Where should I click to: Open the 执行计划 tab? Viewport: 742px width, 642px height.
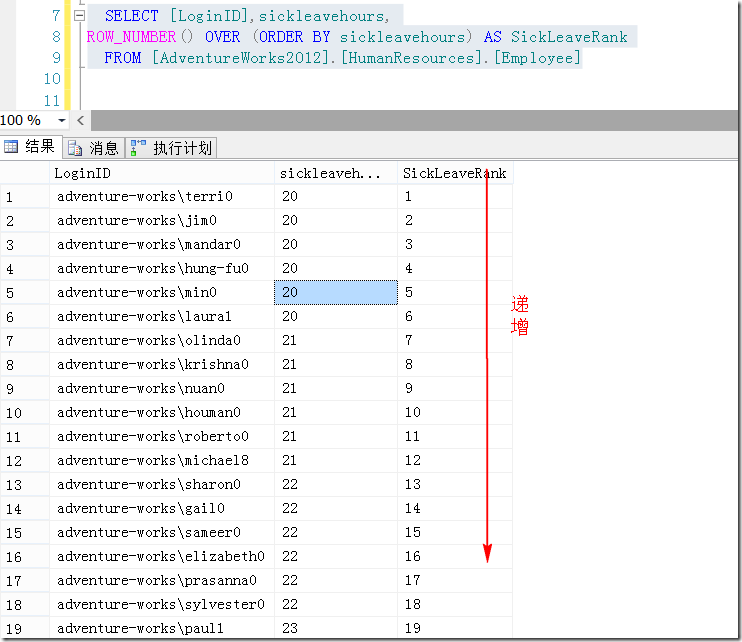(x=172, y=148)
